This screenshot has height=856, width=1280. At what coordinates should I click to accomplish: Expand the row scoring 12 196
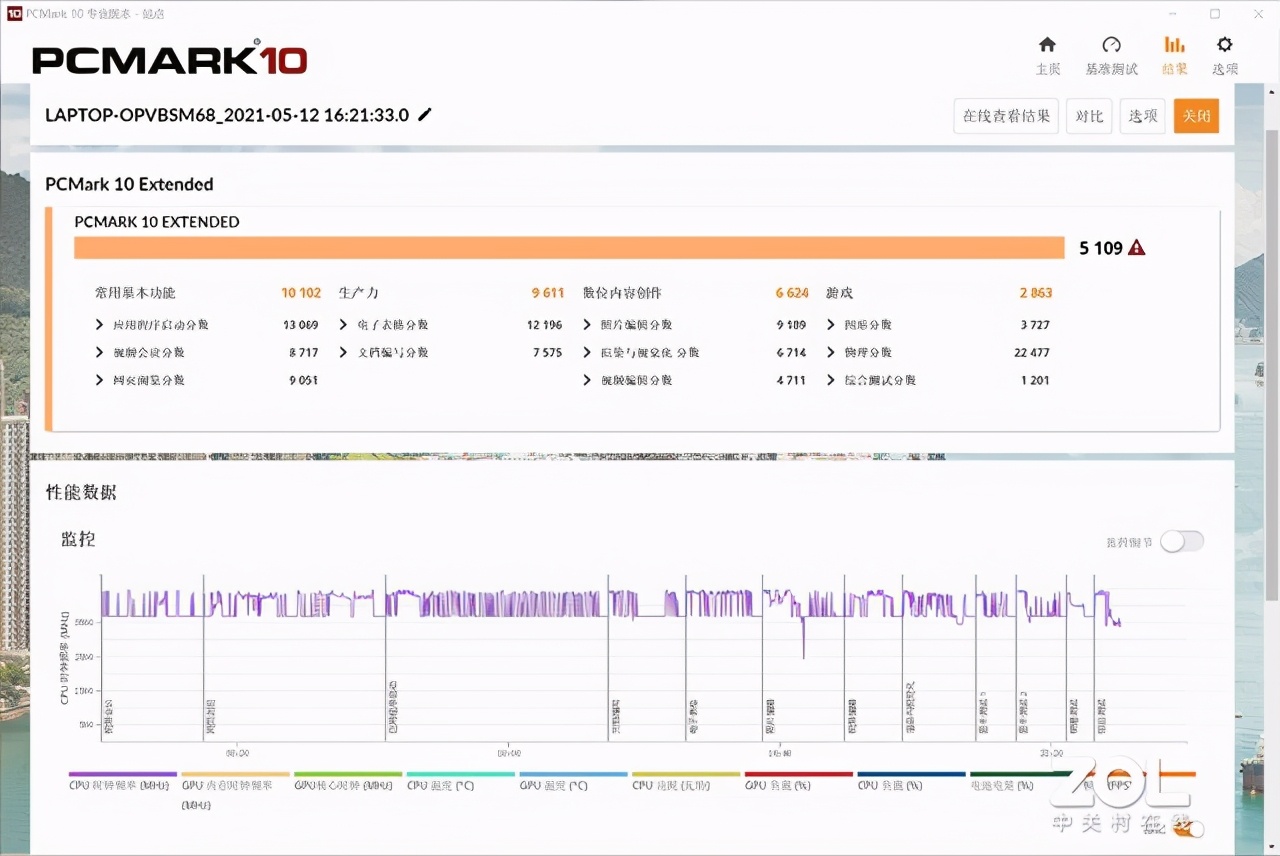(343, 325)
